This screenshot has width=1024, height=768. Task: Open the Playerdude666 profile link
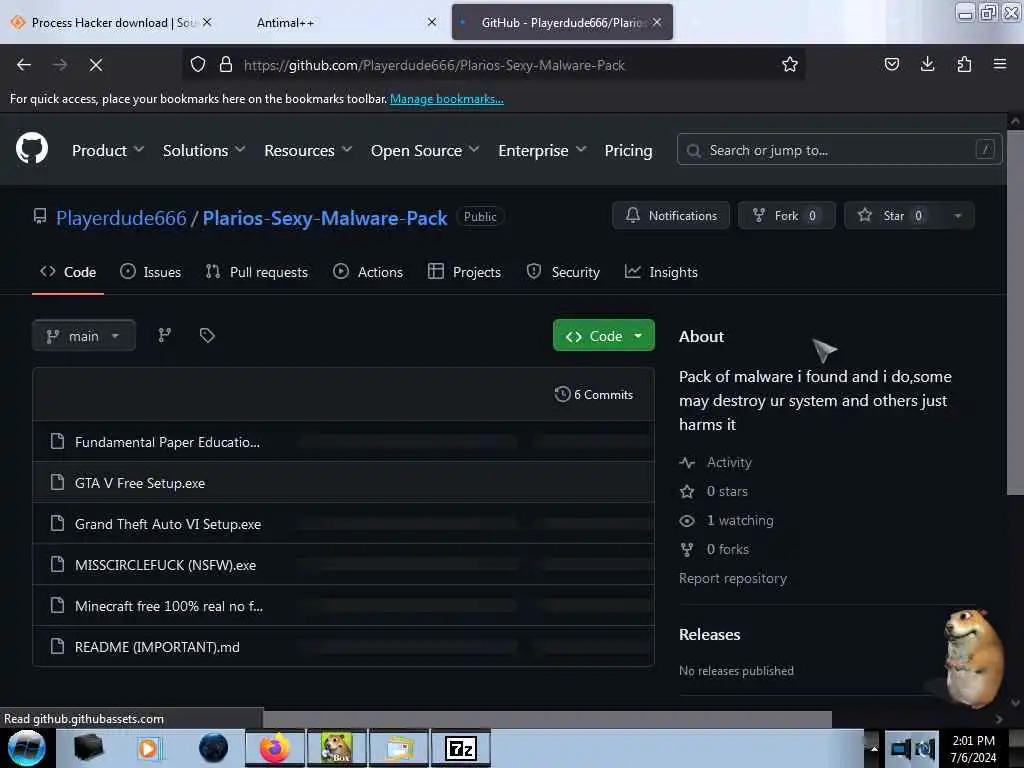click(121, 218)
